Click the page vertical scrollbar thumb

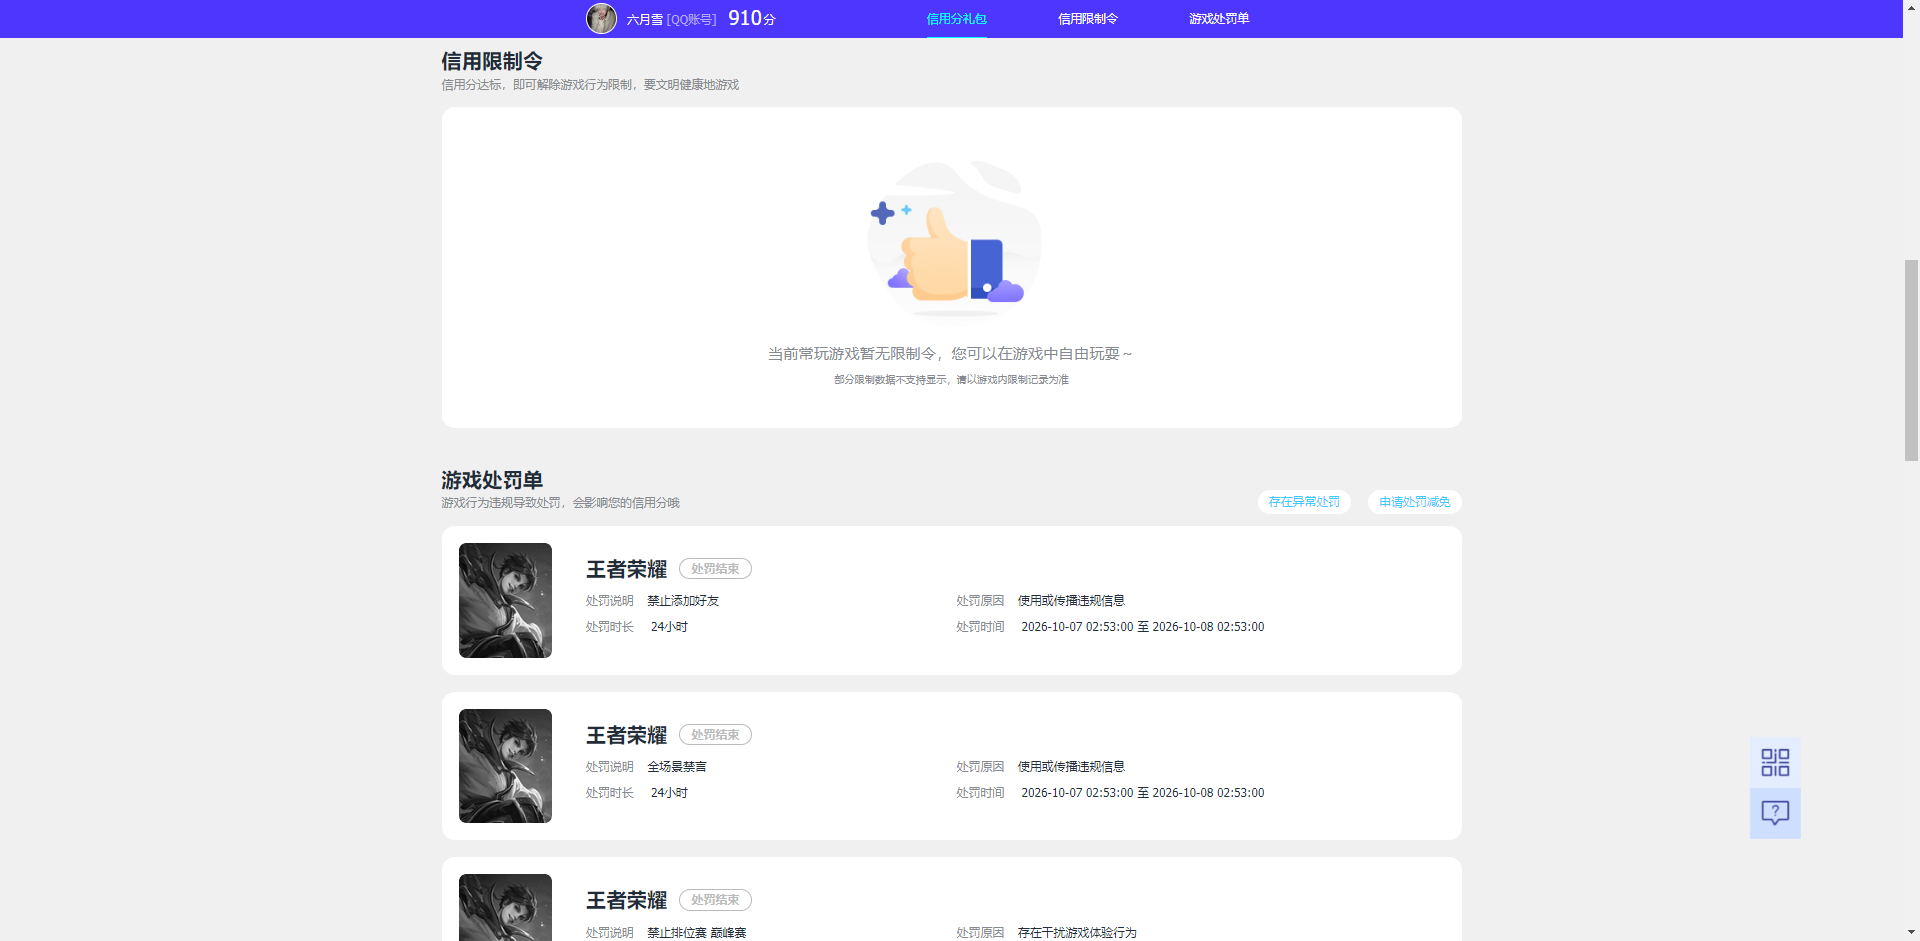pos(1911,360)
